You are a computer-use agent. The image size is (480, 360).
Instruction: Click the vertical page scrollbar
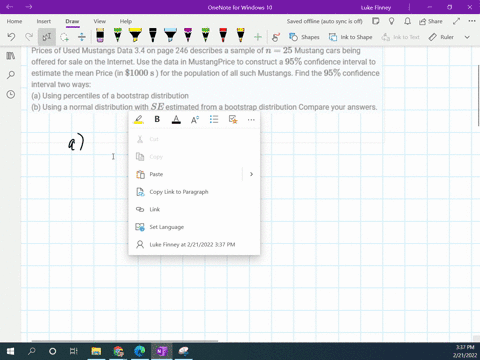pos(478,95)
